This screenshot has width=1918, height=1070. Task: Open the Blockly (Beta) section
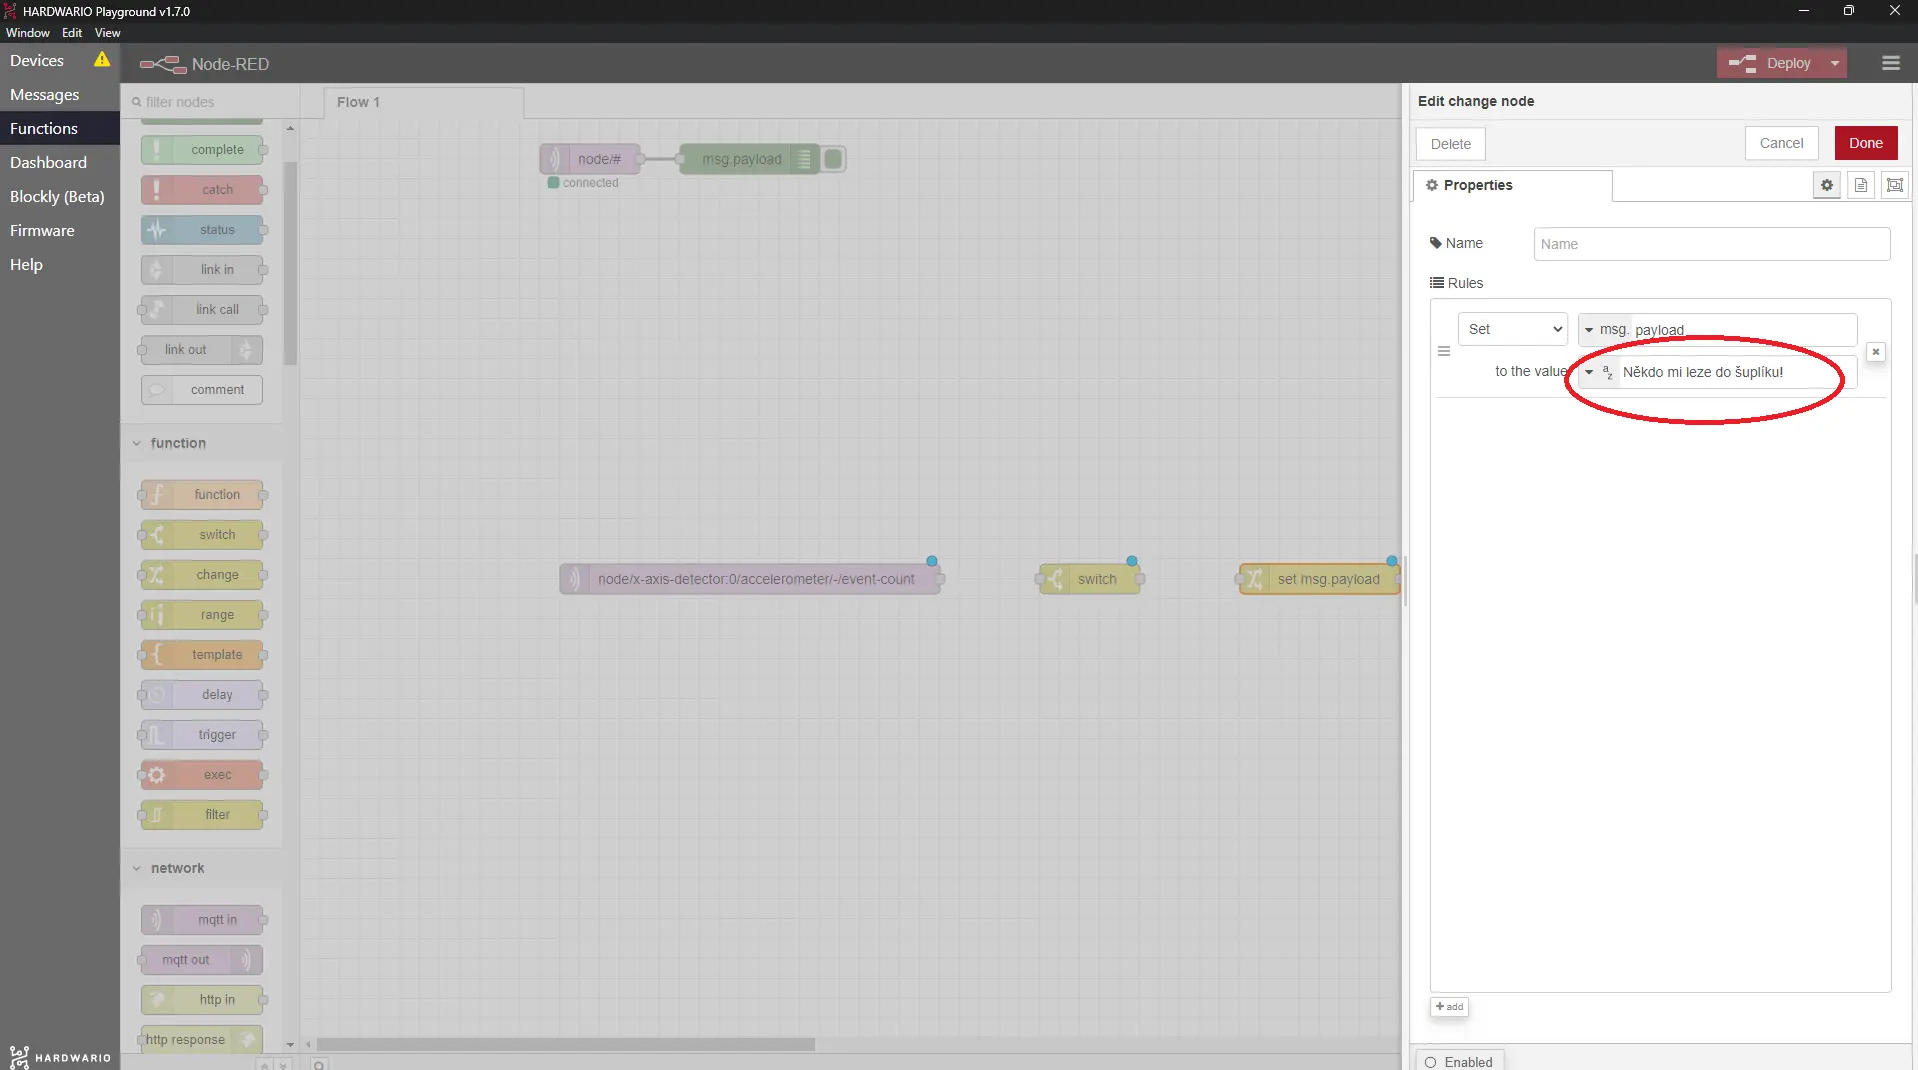60,197
